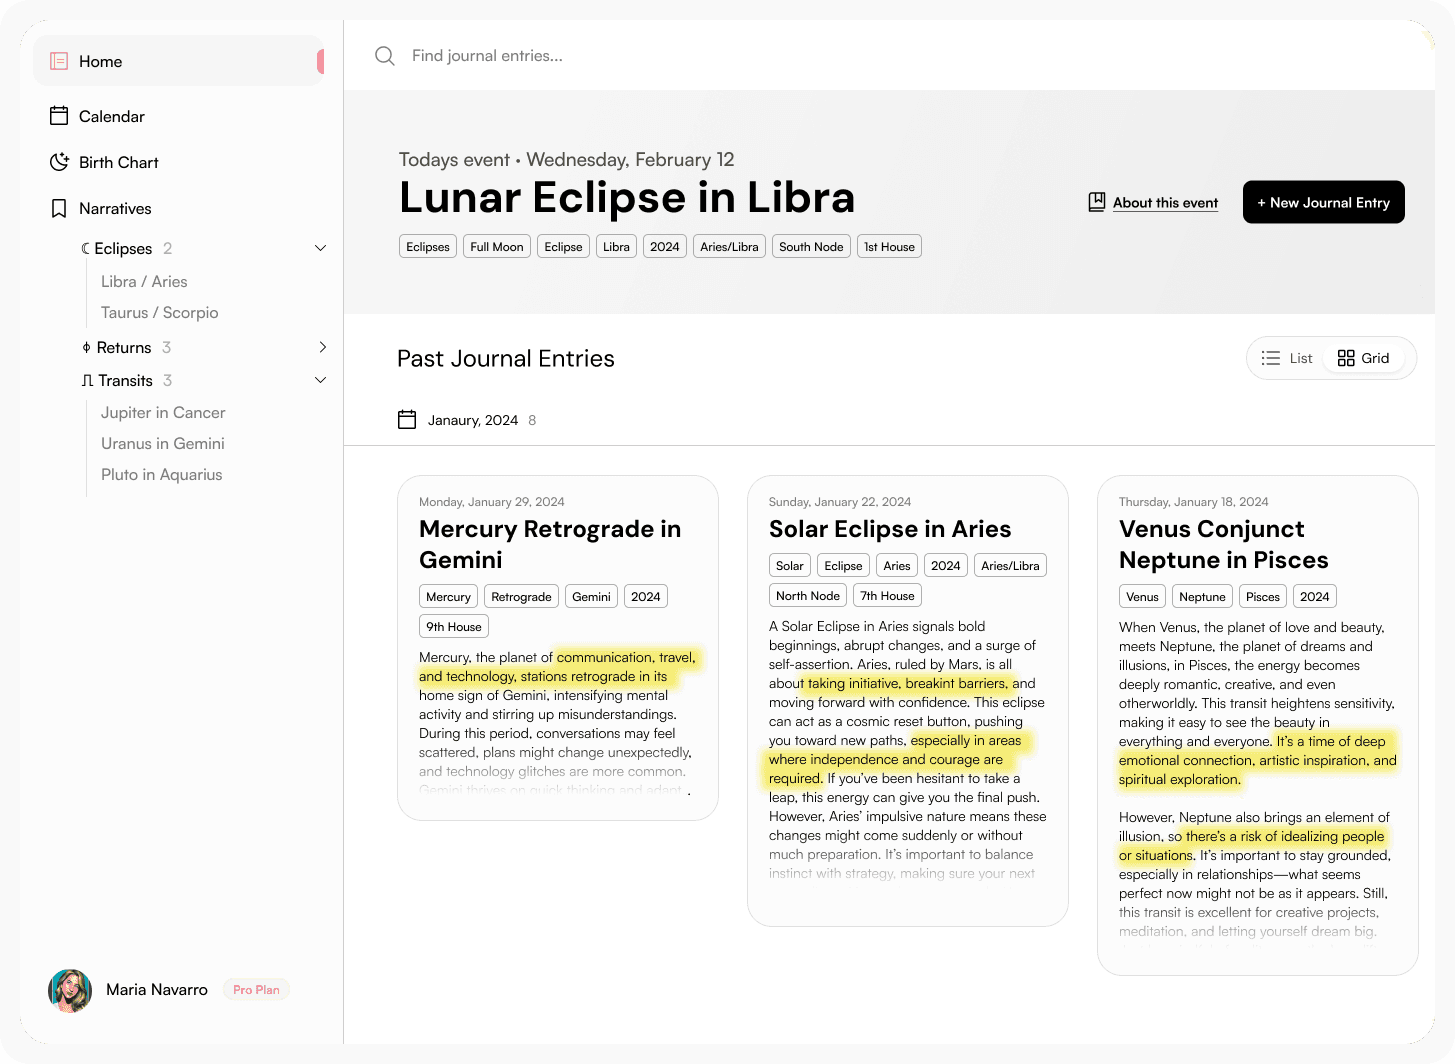Switch to List view
1455x1064 pixels.
(x=1287, y=358)
